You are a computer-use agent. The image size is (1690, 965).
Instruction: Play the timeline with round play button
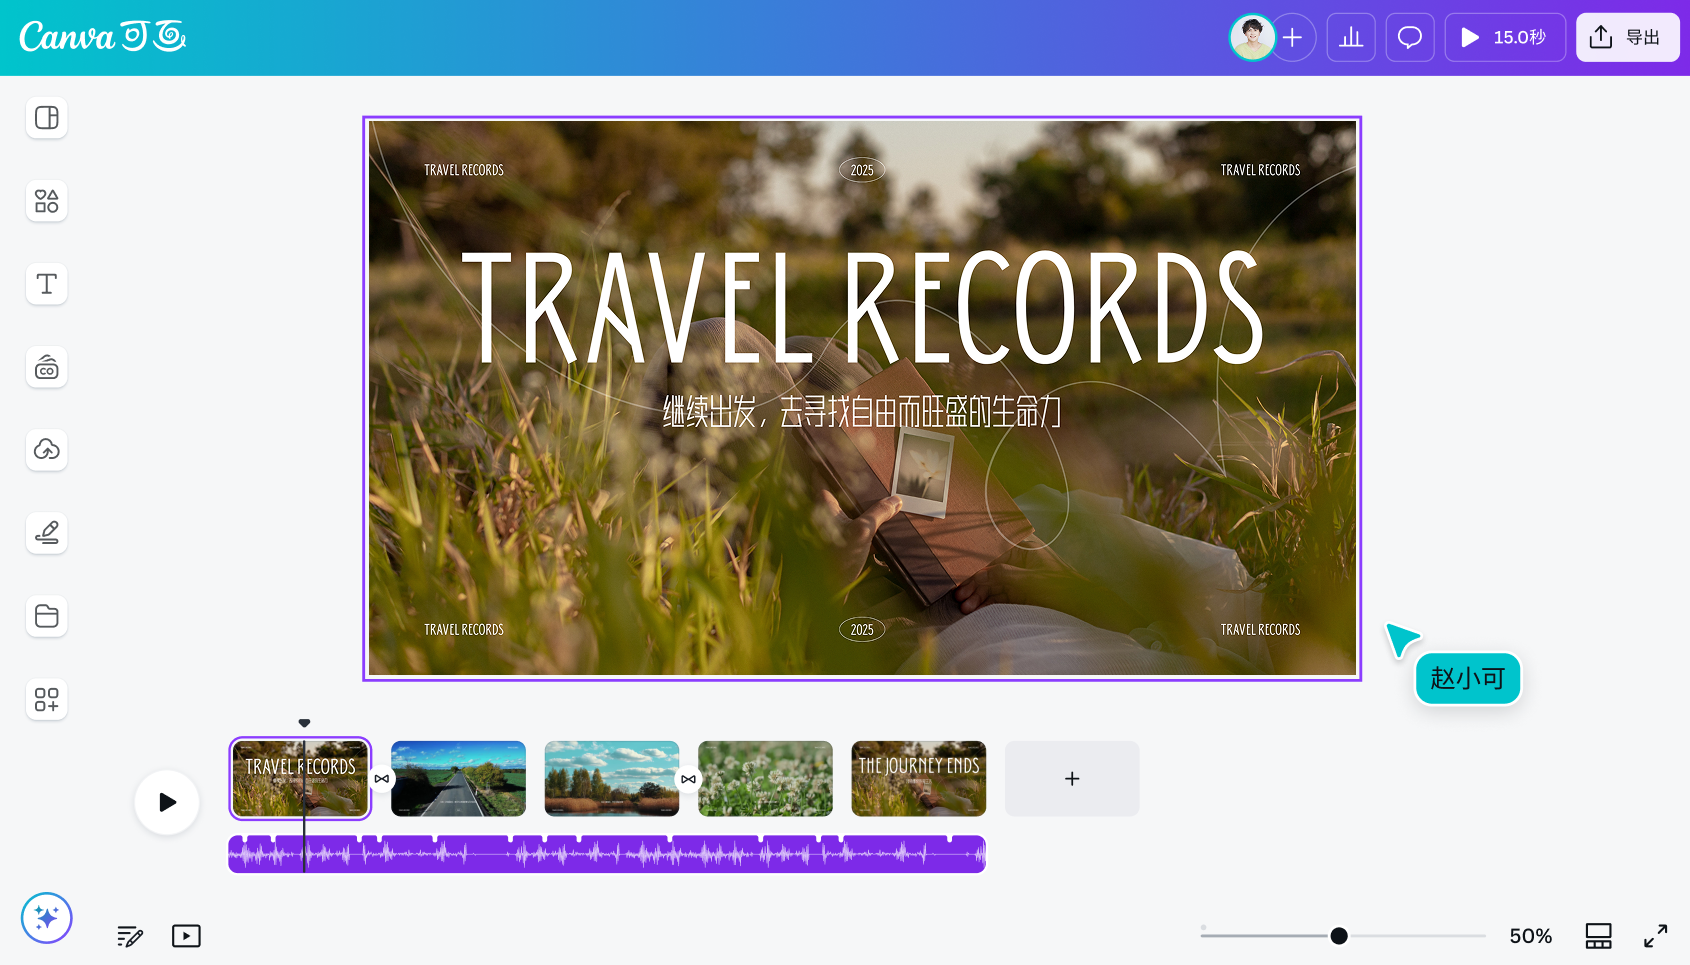point(167,802)
